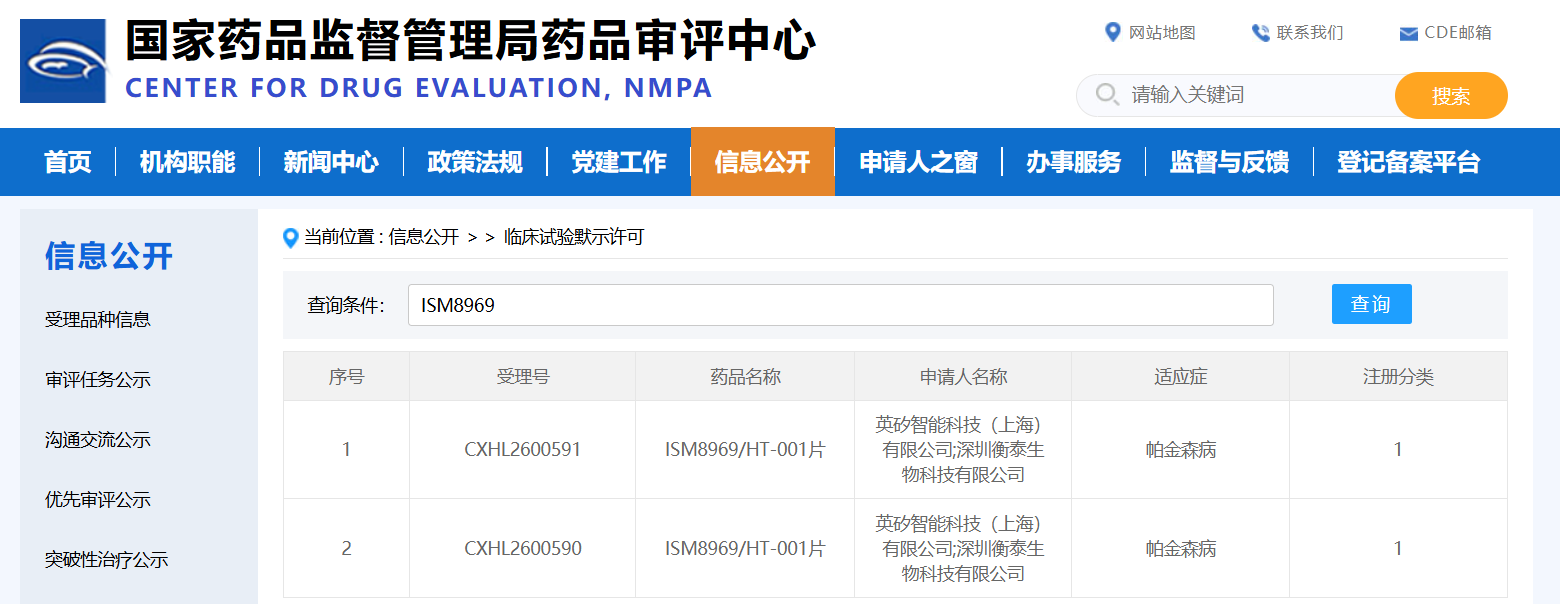Open 受理品种信息 in the sidebar
This screenshot has height=604, width=1560.
click(98, 320)
